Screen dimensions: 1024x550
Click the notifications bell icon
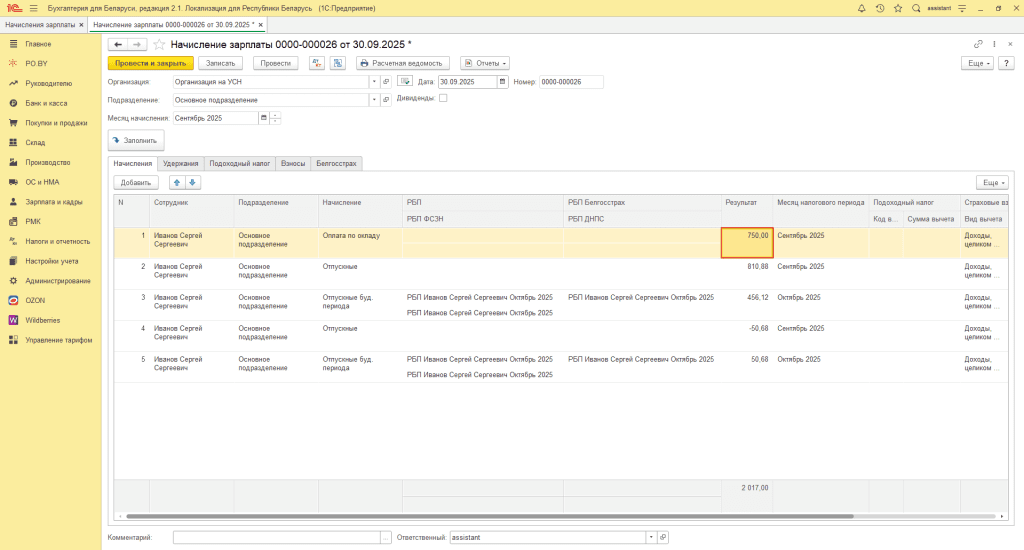pos(862,8)
